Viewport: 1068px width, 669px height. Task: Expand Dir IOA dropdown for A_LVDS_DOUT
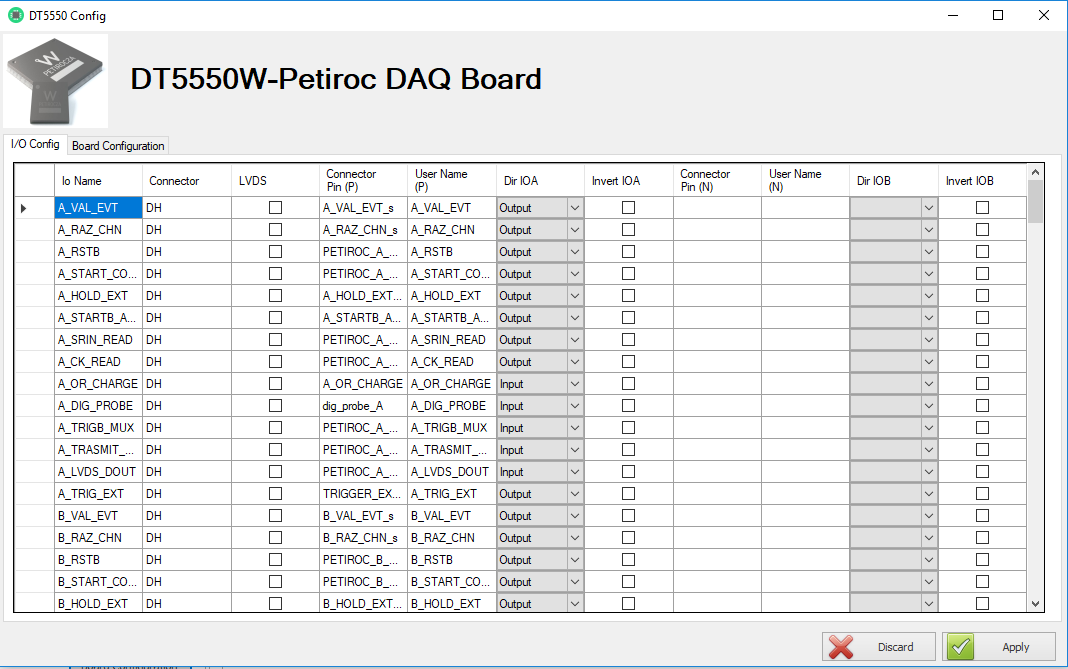[575, 471]
